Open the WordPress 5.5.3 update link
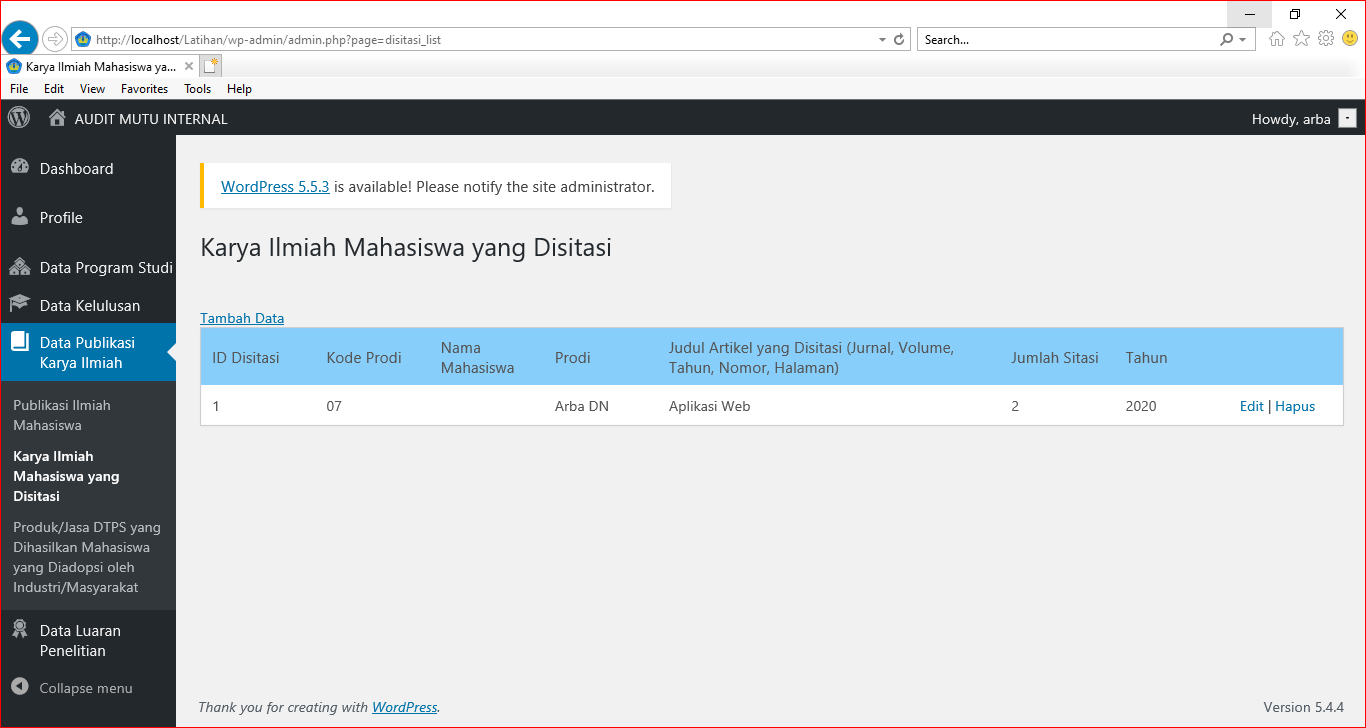This screenshot has height=728, width=1366. (274, 186)
